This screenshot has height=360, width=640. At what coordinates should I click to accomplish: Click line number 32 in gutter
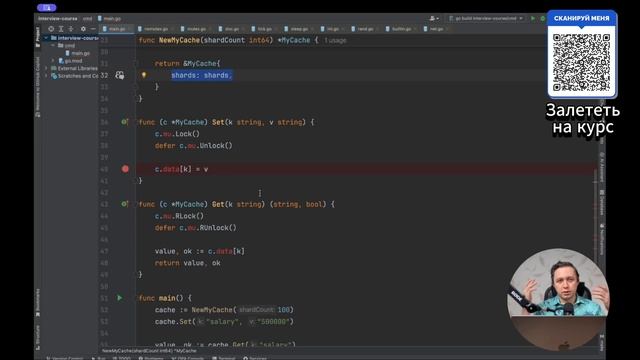pos(104,75)
